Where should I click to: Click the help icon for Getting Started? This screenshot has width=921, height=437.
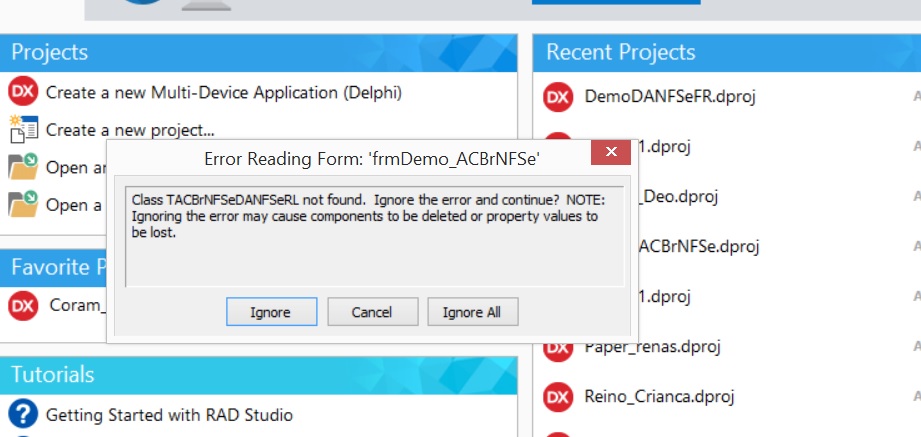(23, 414)
